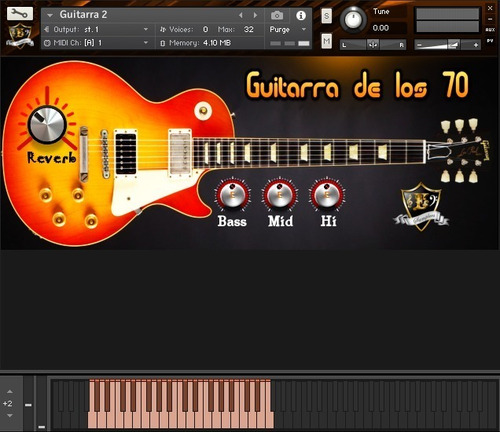Click the Max voices value 32
Screen dimensions: 500x432
point(249,30)
